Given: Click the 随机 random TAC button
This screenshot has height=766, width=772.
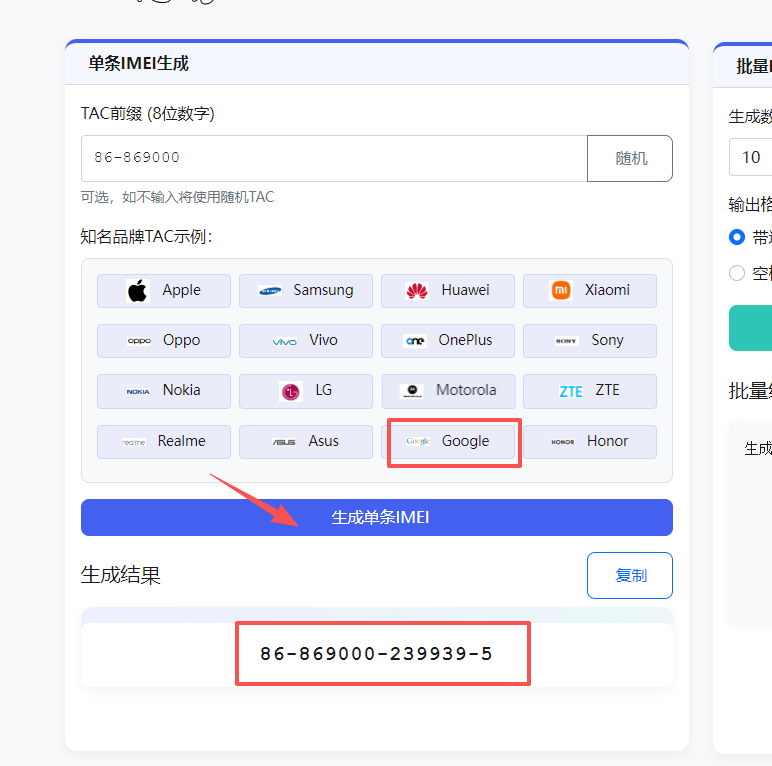Looking at the screenshot, I should tap(630, 159).
